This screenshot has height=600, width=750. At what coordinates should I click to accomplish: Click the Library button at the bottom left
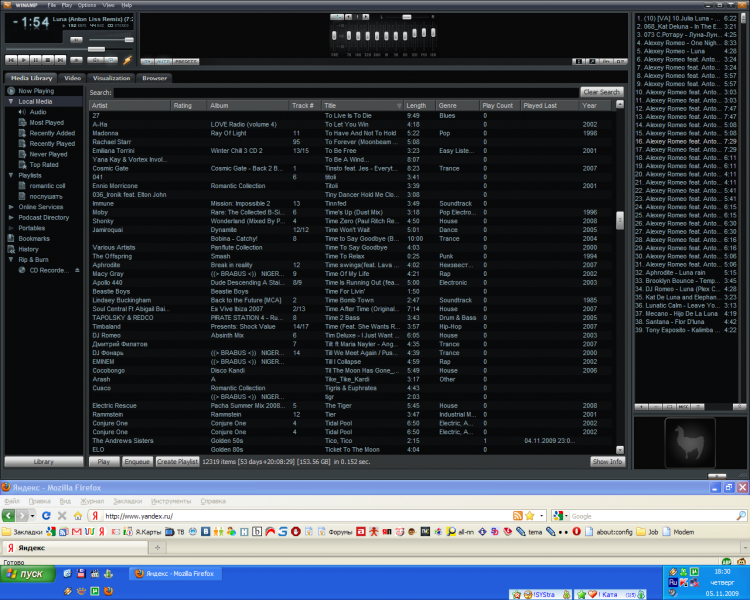tap(44, 462)
